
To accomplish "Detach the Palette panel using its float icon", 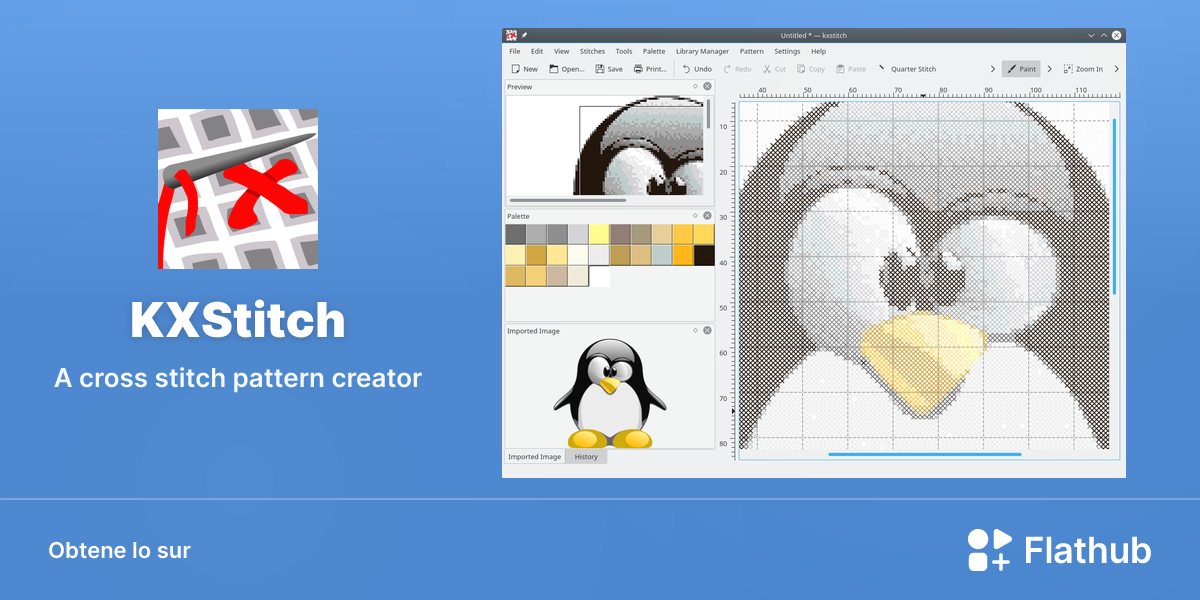I will click(695, 215).
